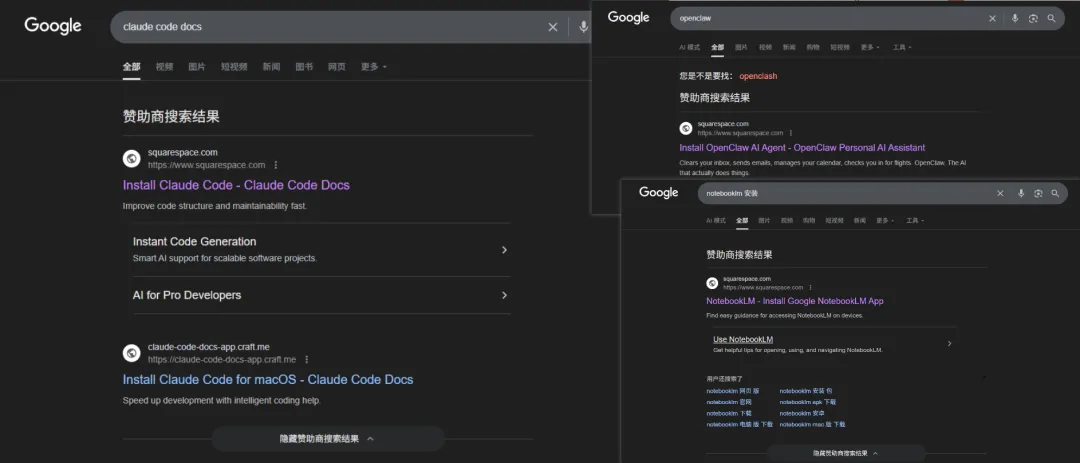Viewport: 1080px width, 463px height.
Task: Open the 更多 dropdown under "claude code docs" search
Action: (373, 67)
